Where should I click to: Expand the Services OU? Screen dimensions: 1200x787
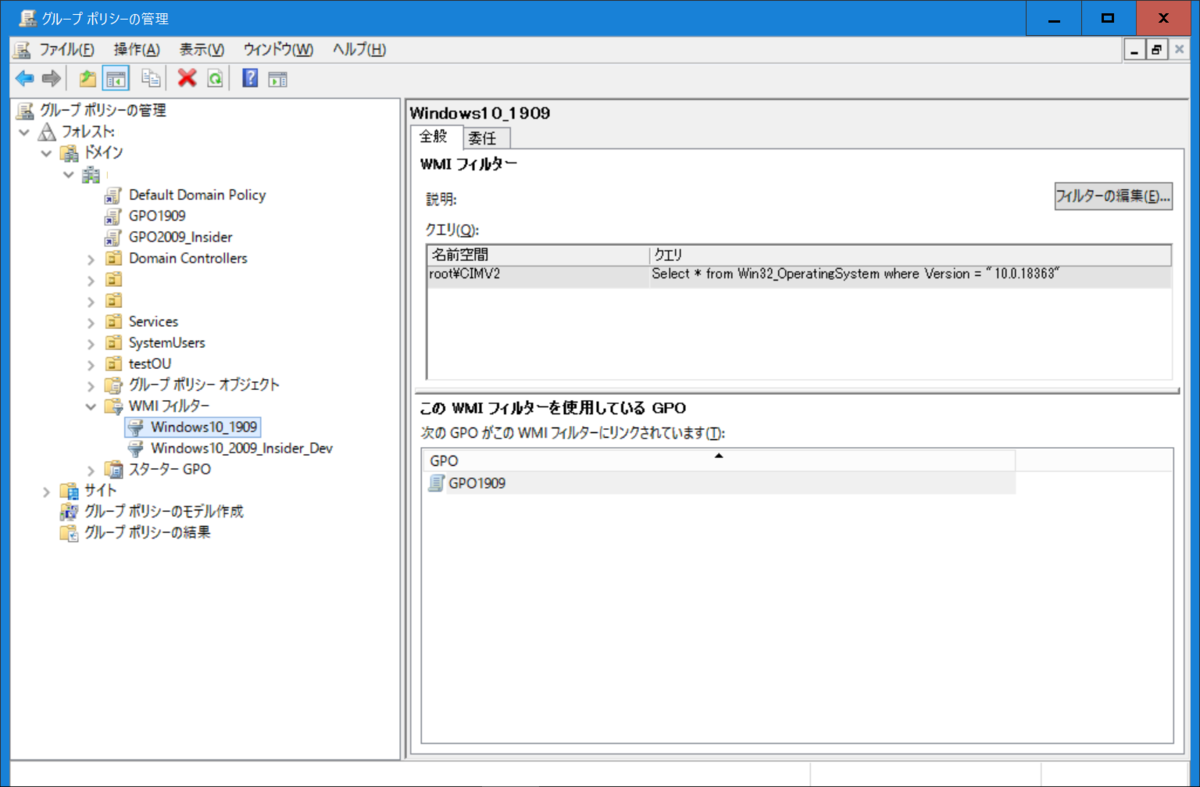pos(91,322)
